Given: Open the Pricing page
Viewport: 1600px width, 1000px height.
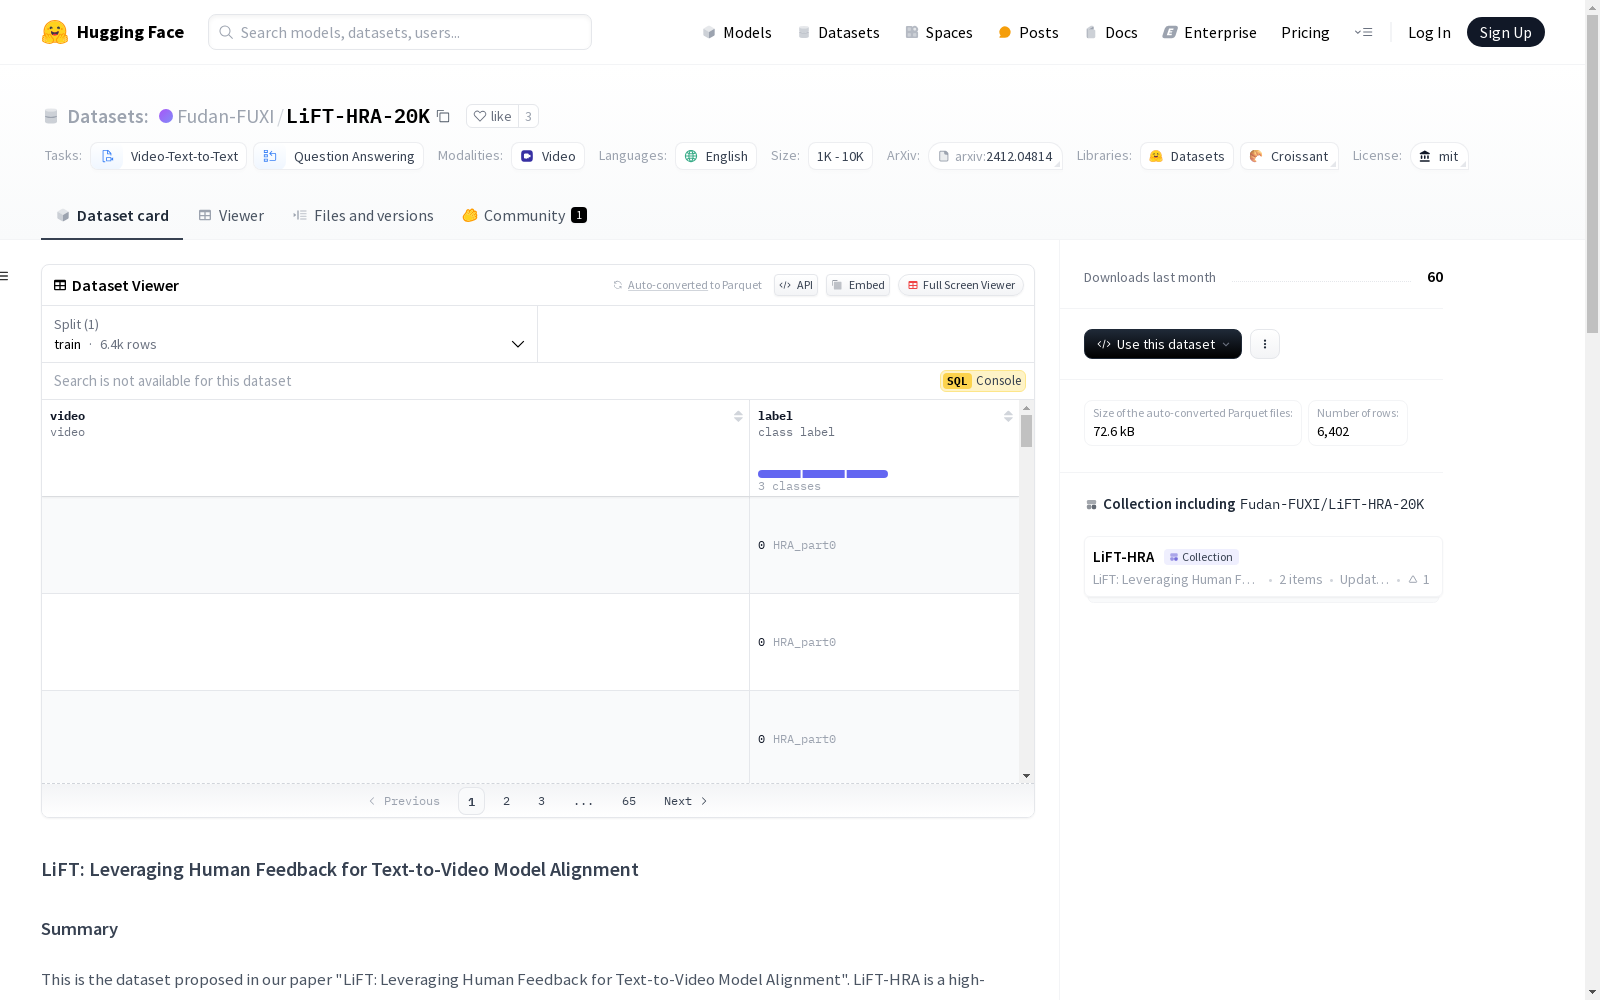Looking at the screenshot, I should [1305, 32].
